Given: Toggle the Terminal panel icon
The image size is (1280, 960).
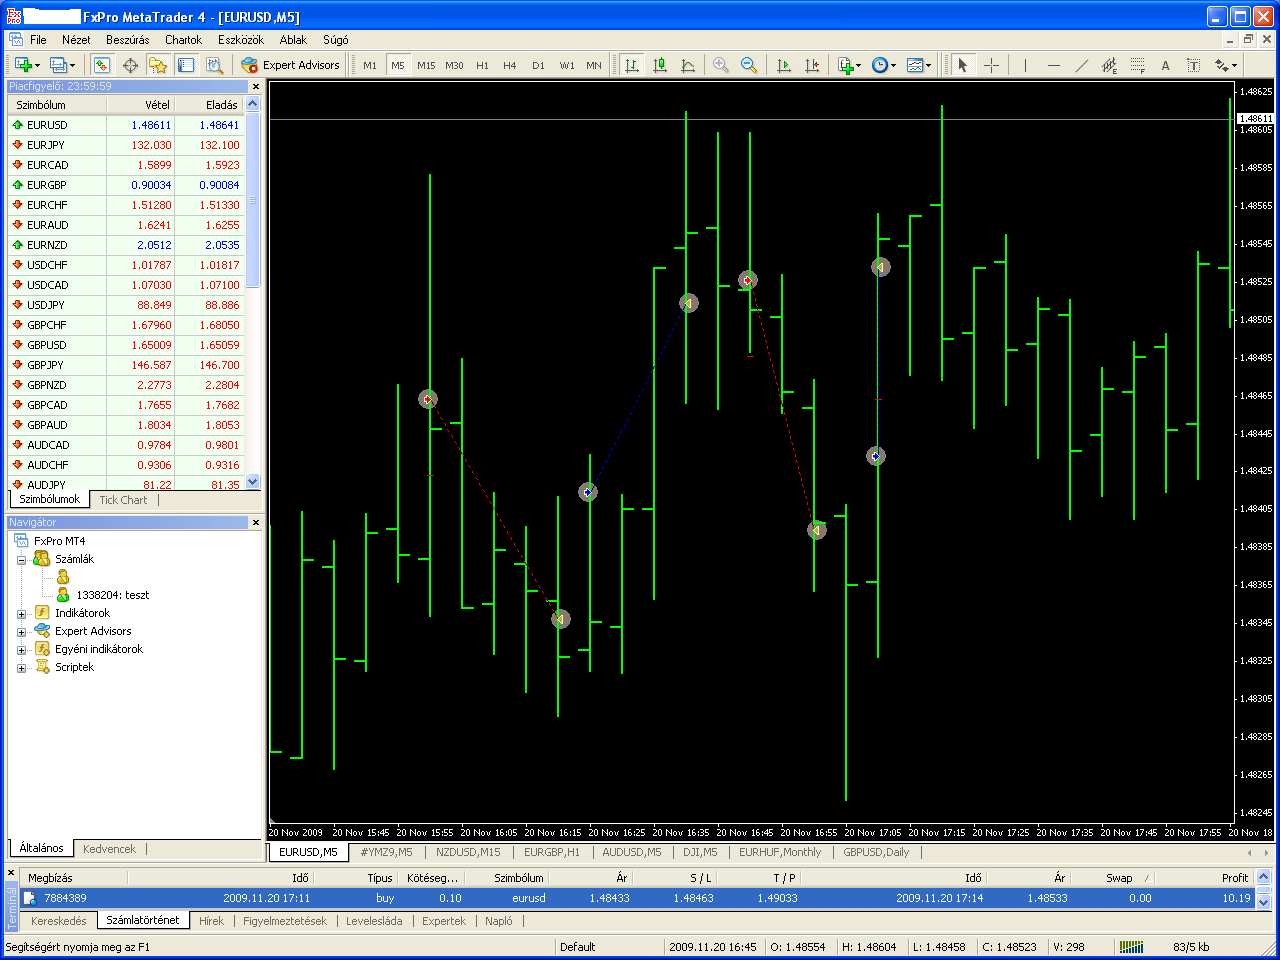Looking at the screenshot, I should point(186,65).
